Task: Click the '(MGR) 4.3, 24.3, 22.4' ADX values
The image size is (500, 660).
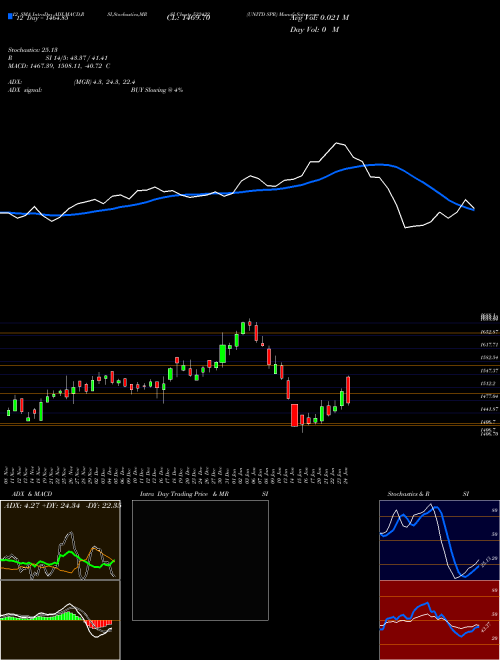Action: [x=104, y=82]
